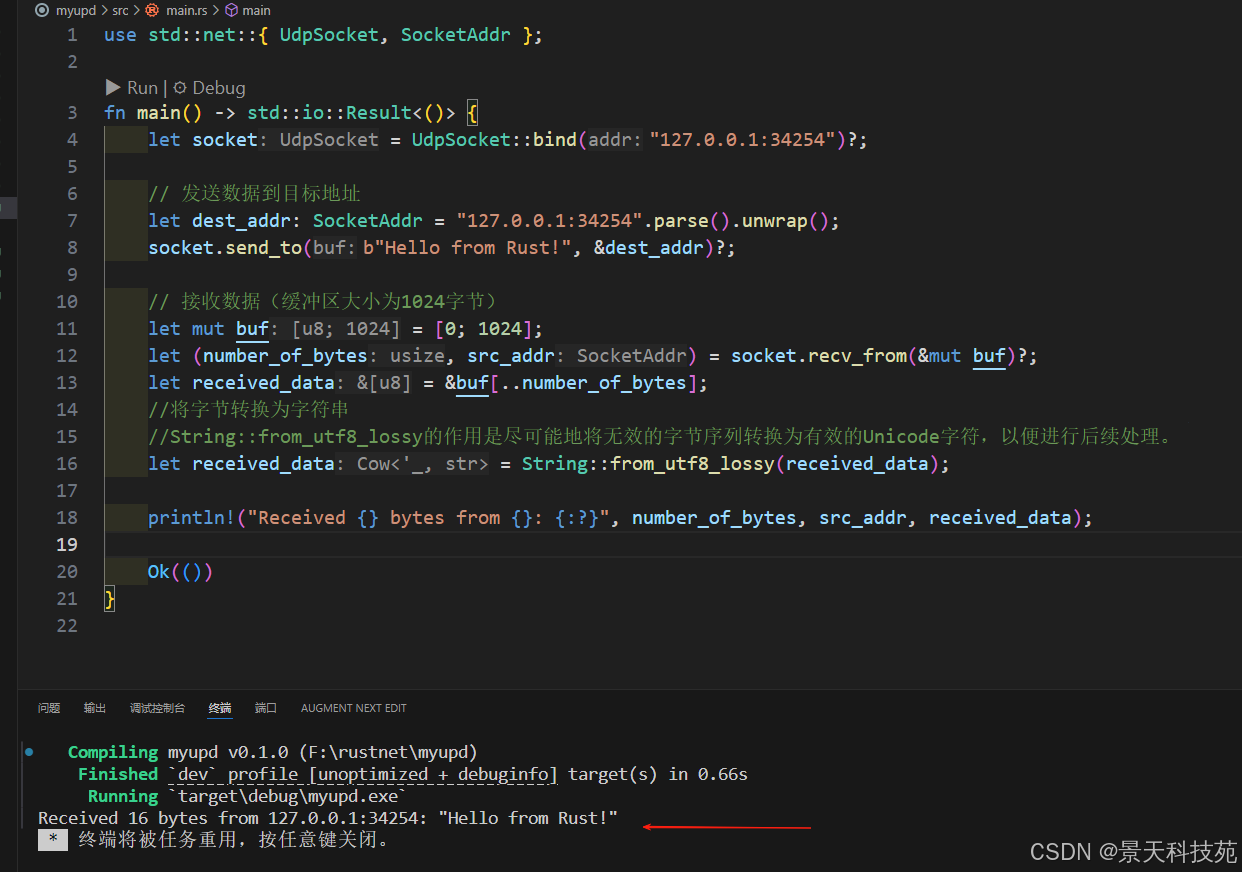
Task: Click the println! macro on line 18
Action: (192, 517)
